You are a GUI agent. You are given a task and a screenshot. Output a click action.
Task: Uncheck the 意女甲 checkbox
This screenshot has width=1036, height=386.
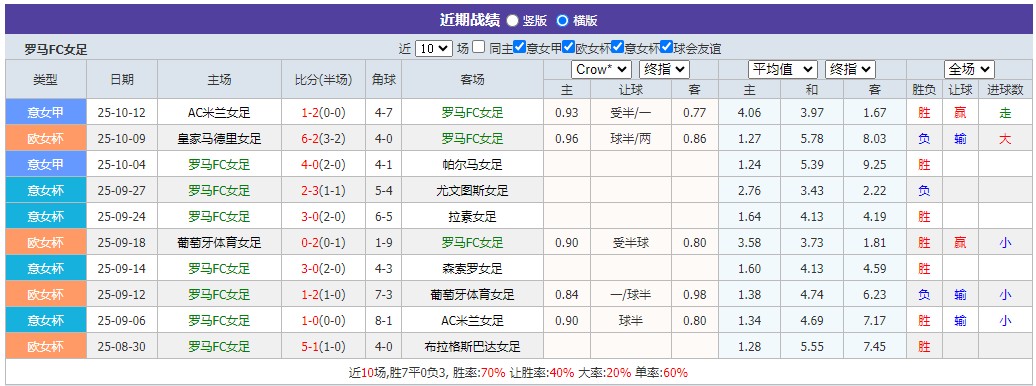point(519,48)
